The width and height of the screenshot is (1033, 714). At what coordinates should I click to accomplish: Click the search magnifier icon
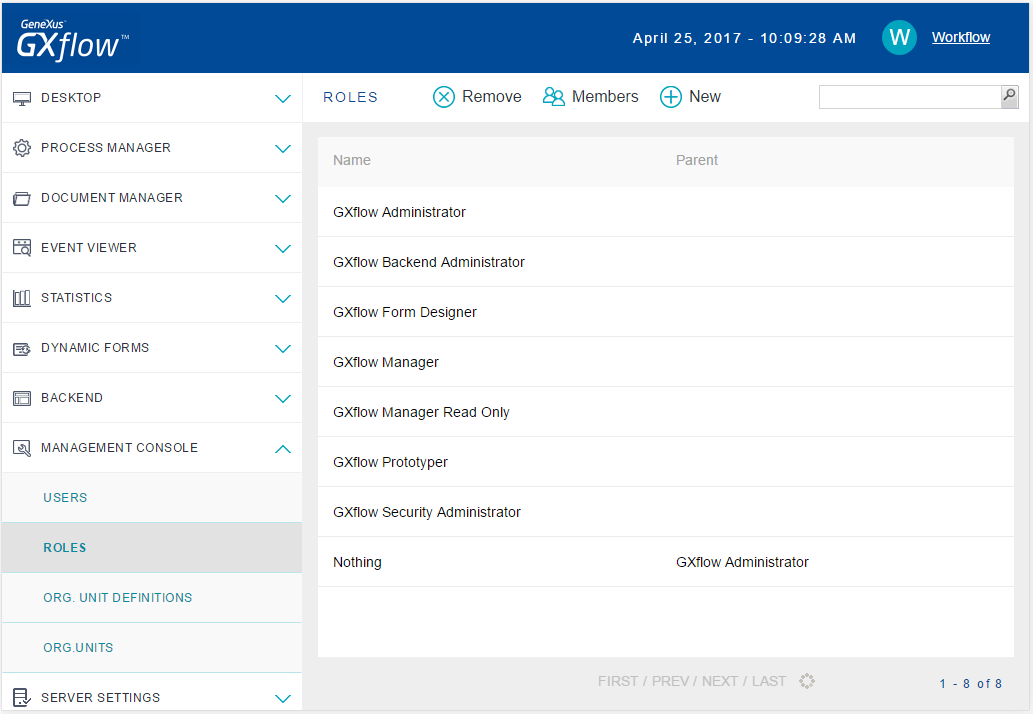coord(1009,96)
